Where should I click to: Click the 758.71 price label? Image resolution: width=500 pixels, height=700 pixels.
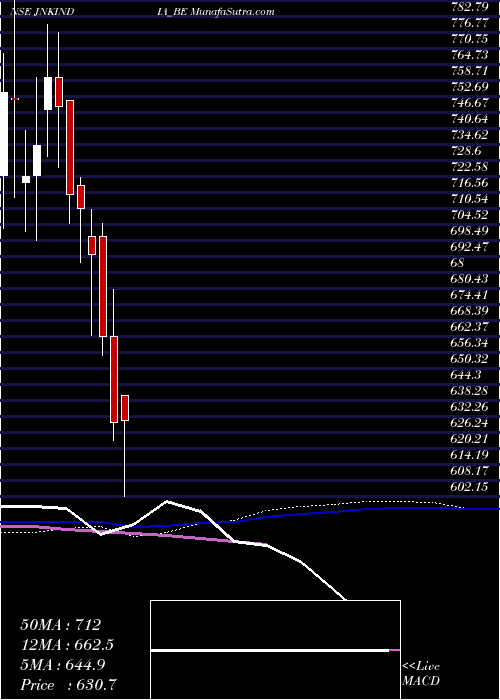pos(470,71)
